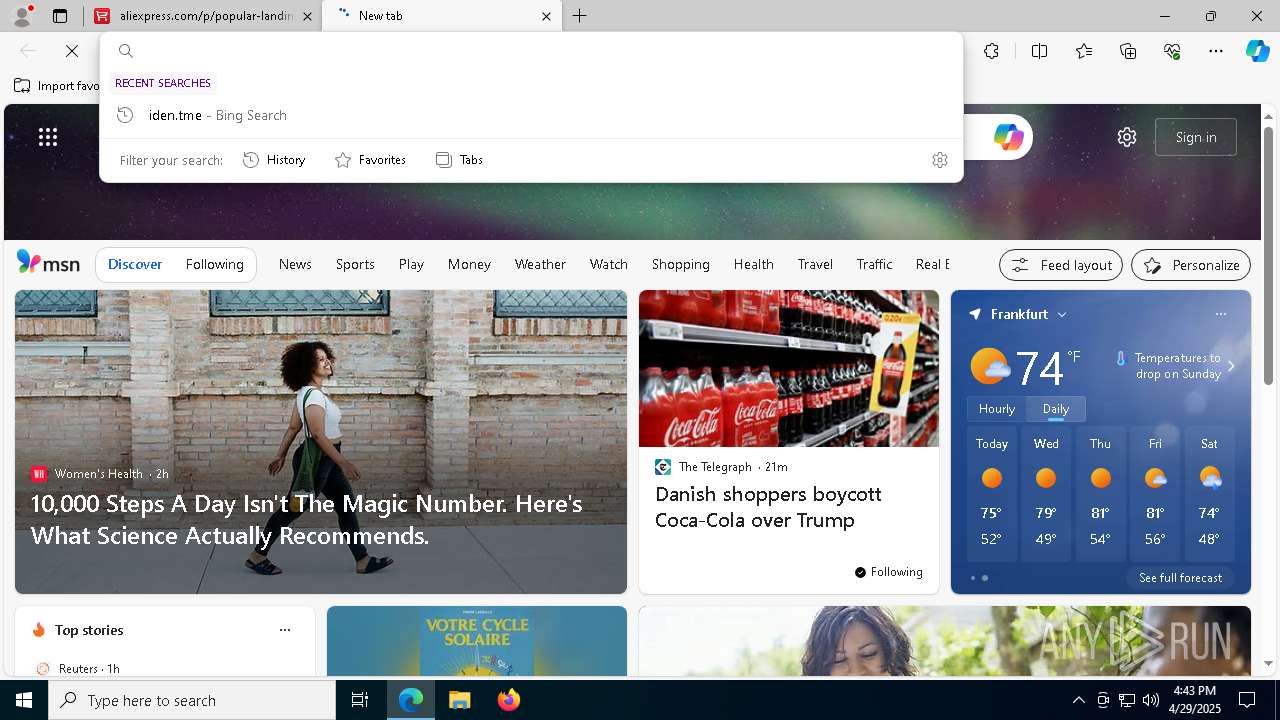
Task: Open the Collections icon
Action: (x=1128, y=51)
